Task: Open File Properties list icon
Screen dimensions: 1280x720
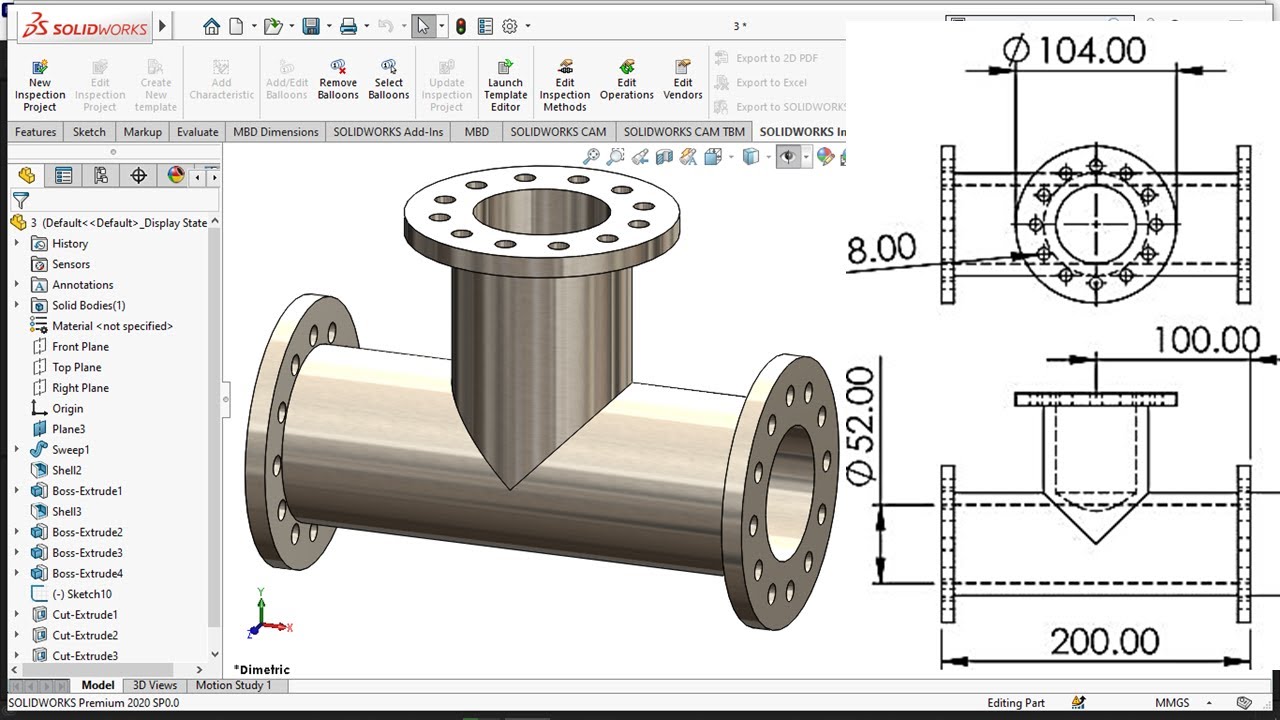Action: click(485, 27)
